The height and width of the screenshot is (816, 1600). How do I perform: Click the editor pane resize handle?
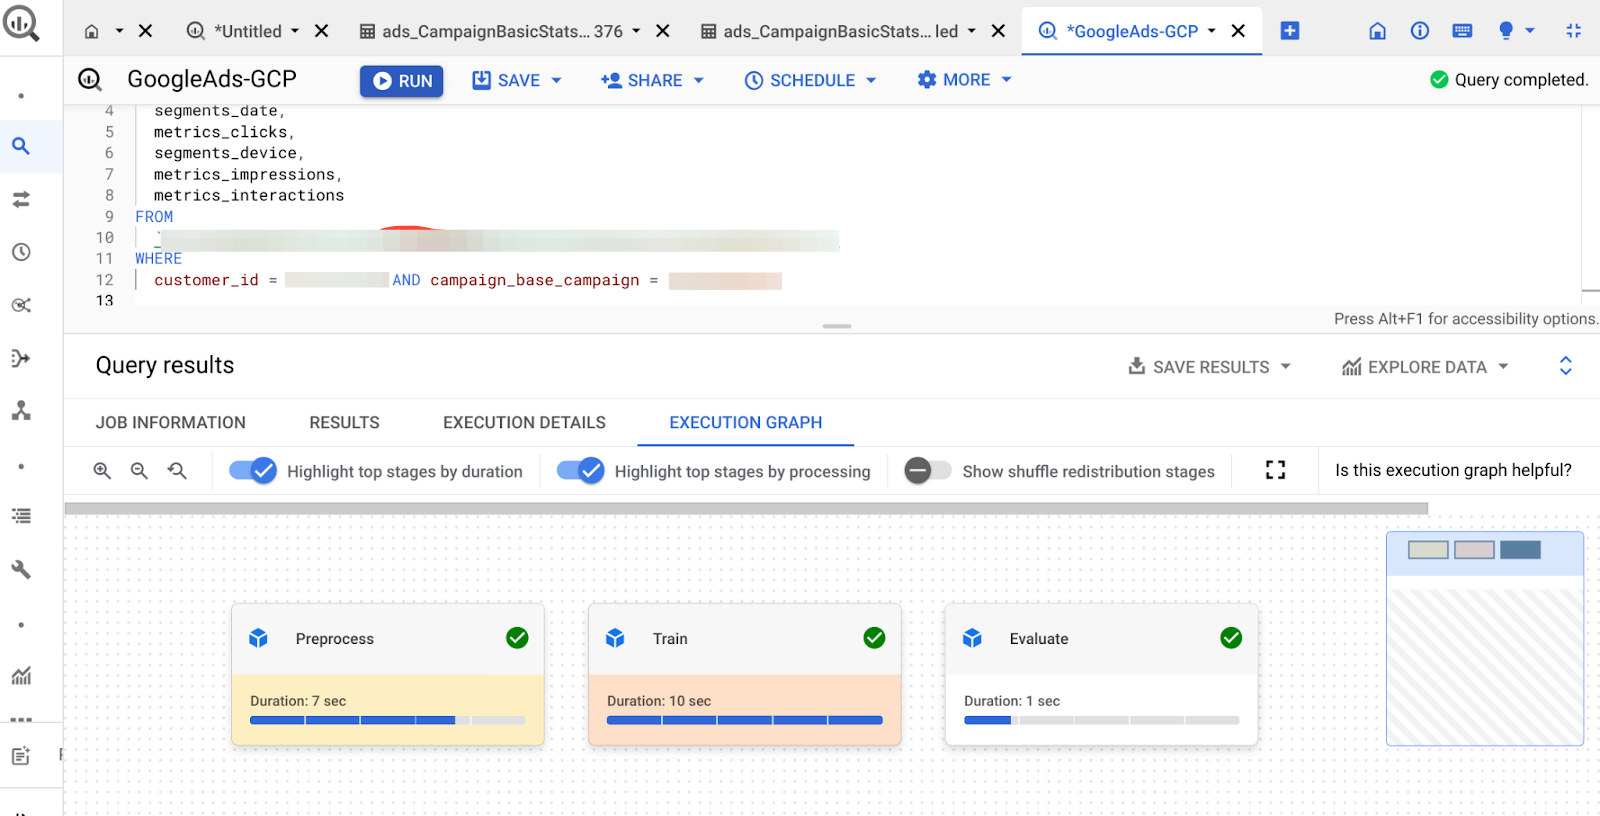coord(837,326)
